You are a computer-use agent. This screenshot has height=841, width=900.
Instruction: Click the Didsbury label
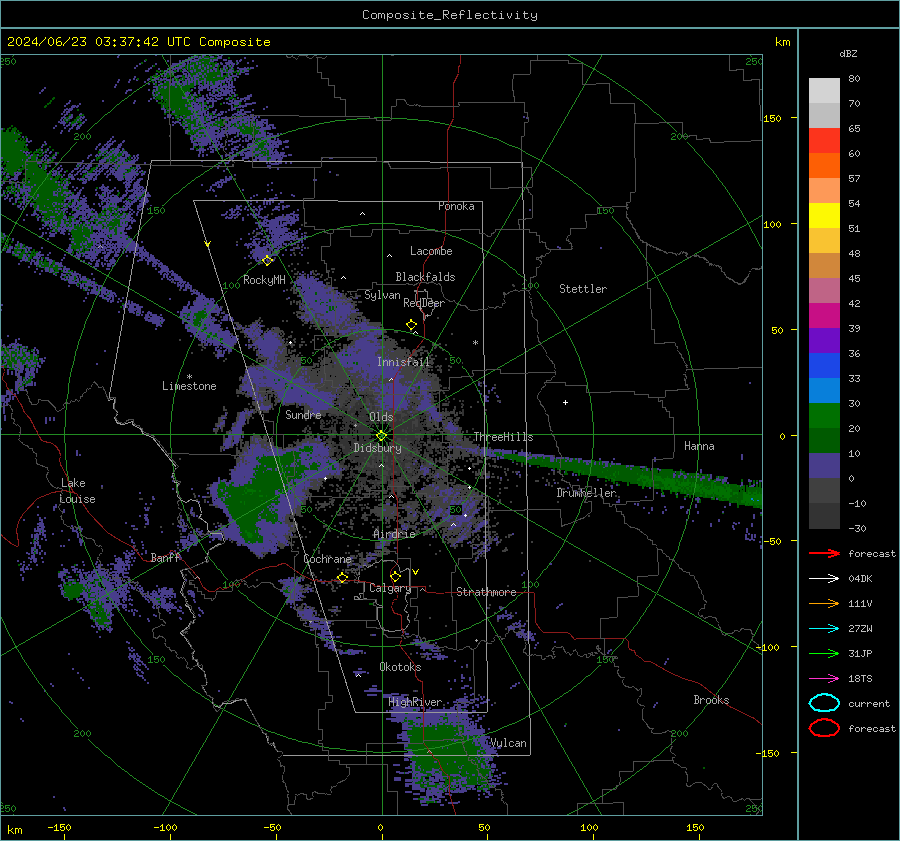377,448
